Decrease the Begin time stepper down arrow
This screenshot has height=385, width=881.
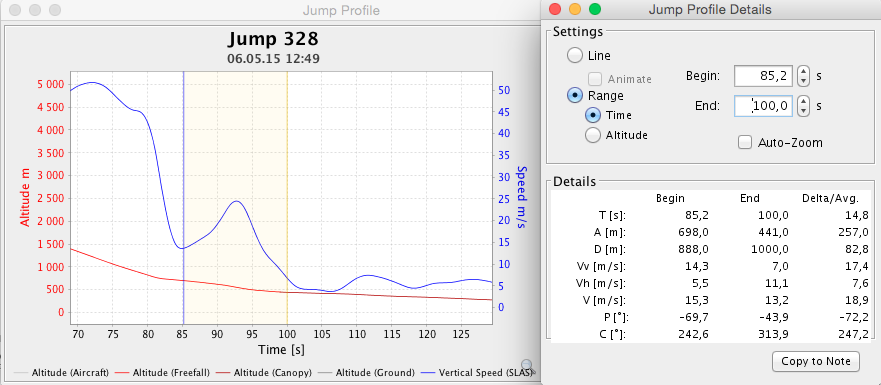point(803,80)
